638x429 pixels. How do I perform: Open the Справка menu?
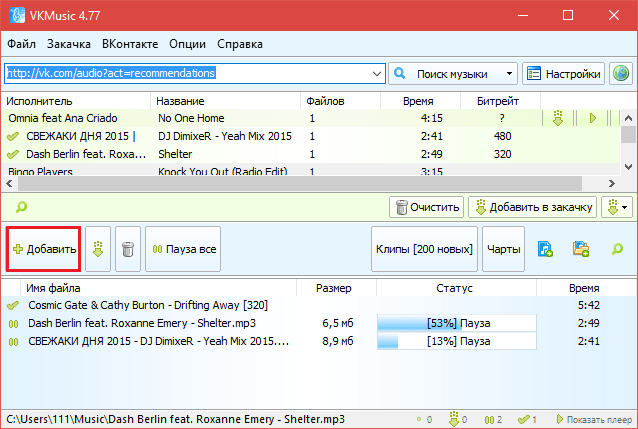click(x=240, y=44)
